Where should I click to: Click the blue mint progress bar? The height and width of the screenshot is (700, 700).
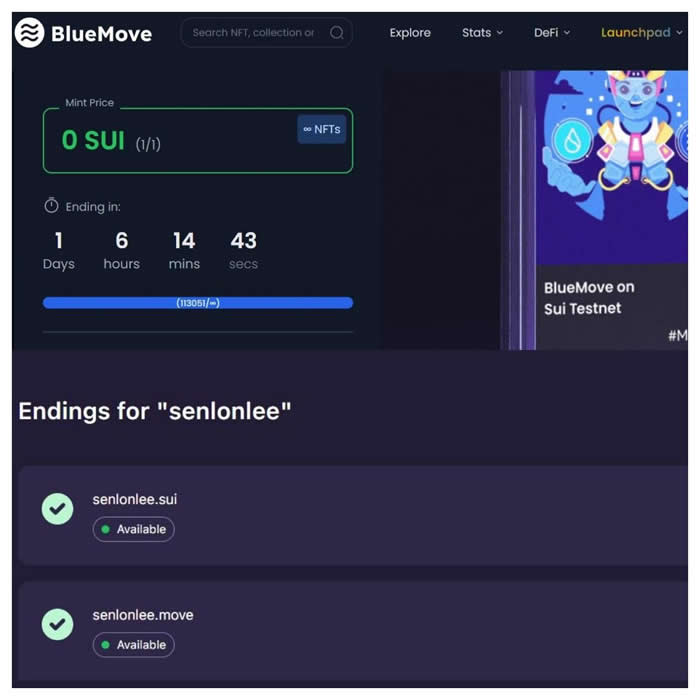(x=198, y=303)
